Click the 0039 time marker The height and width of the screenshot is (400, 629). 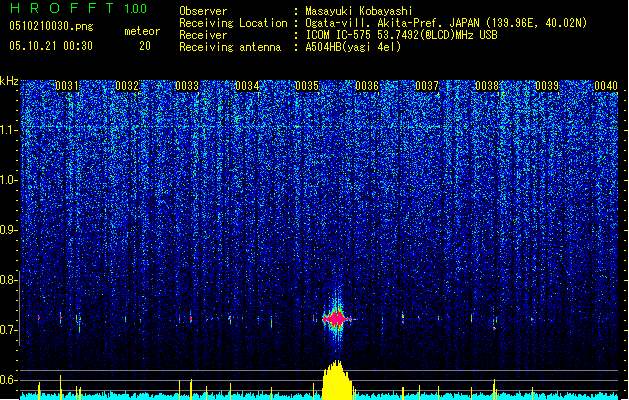(x=547, y=86)
